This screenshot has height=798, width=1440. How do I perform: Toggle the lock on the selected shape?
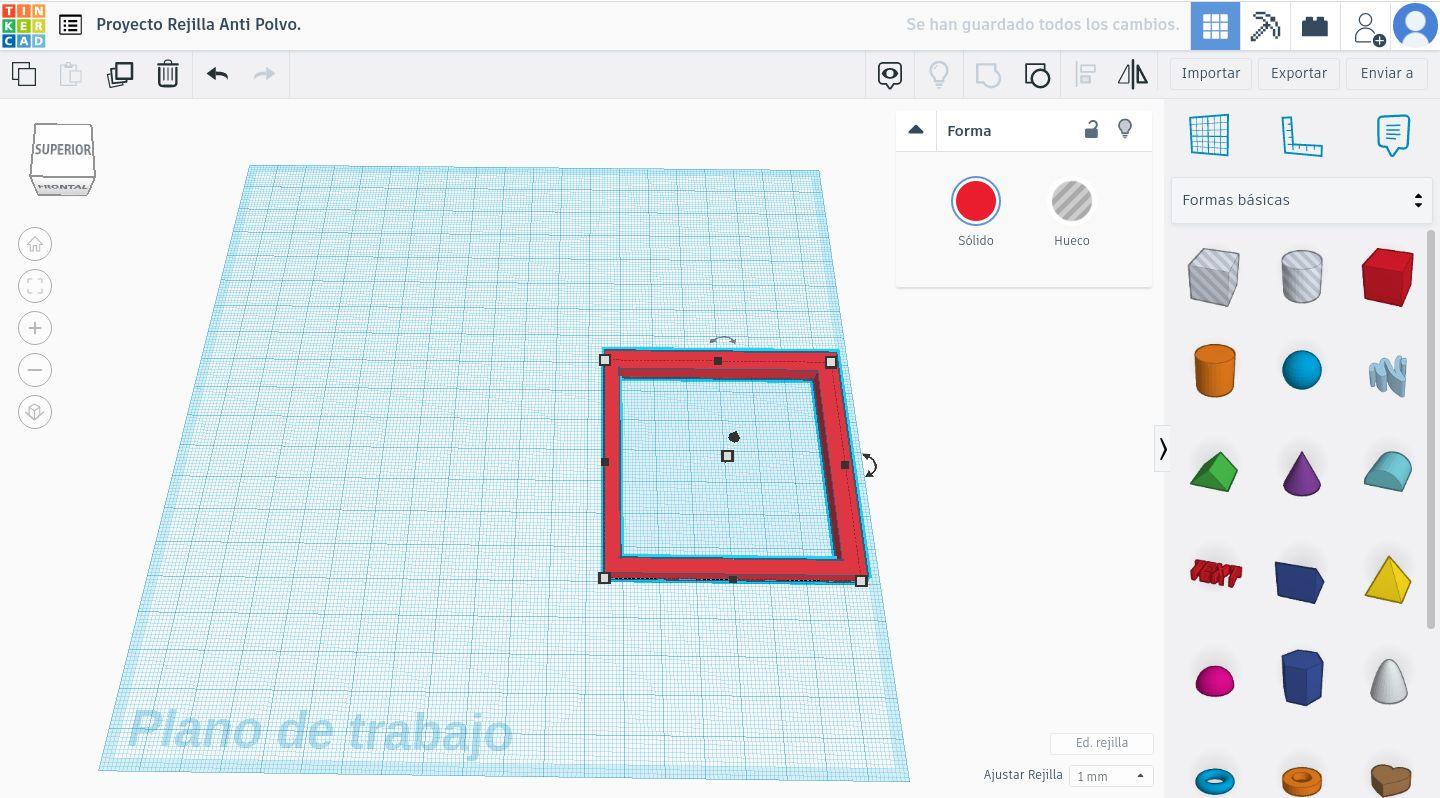pos(1092,129)
